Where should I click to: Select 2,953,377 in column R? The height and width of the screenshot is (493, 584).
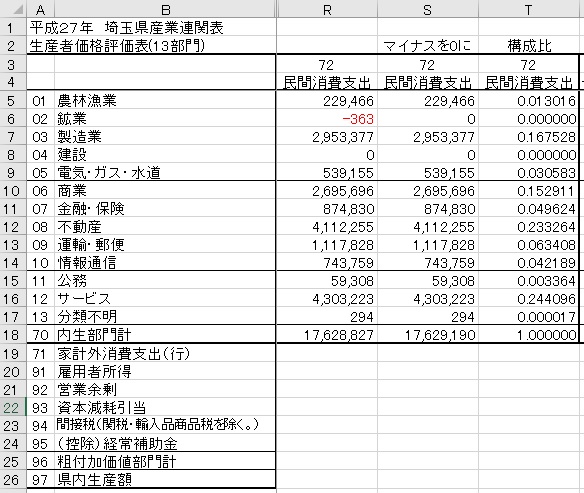327,137
